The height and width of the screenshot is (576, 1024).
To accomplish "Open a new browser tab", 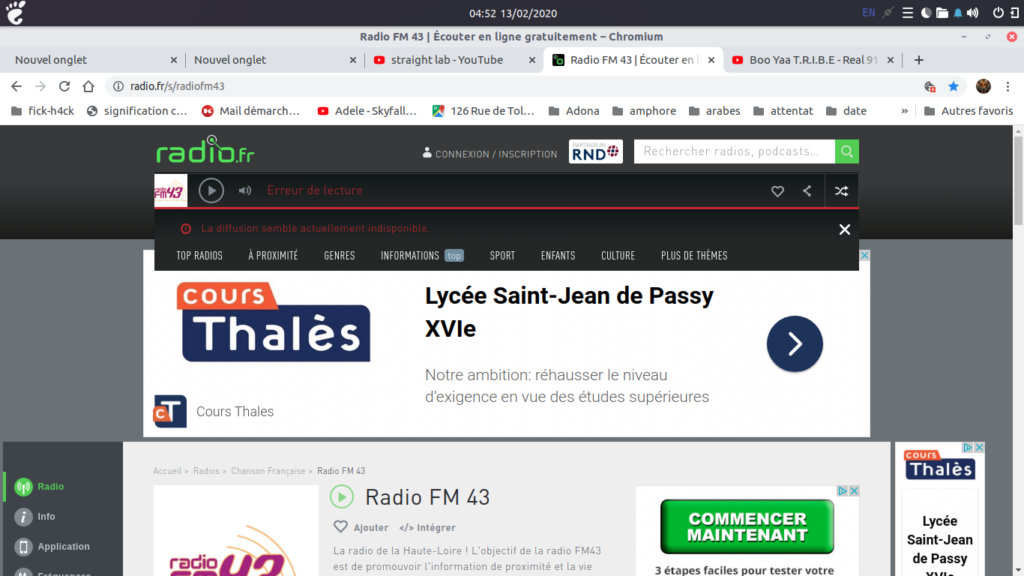I will [x=919, y=60].
